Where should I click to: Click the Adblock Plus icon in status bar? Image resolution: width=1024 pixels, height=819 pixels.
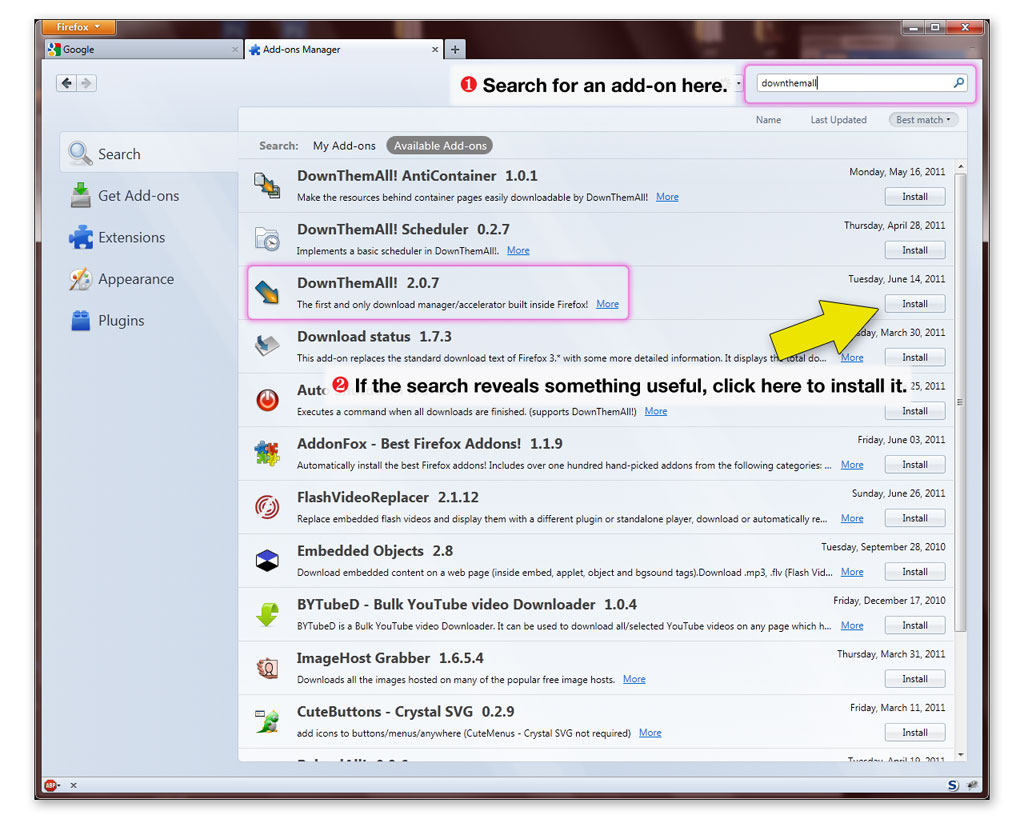(x=50, y=785)
